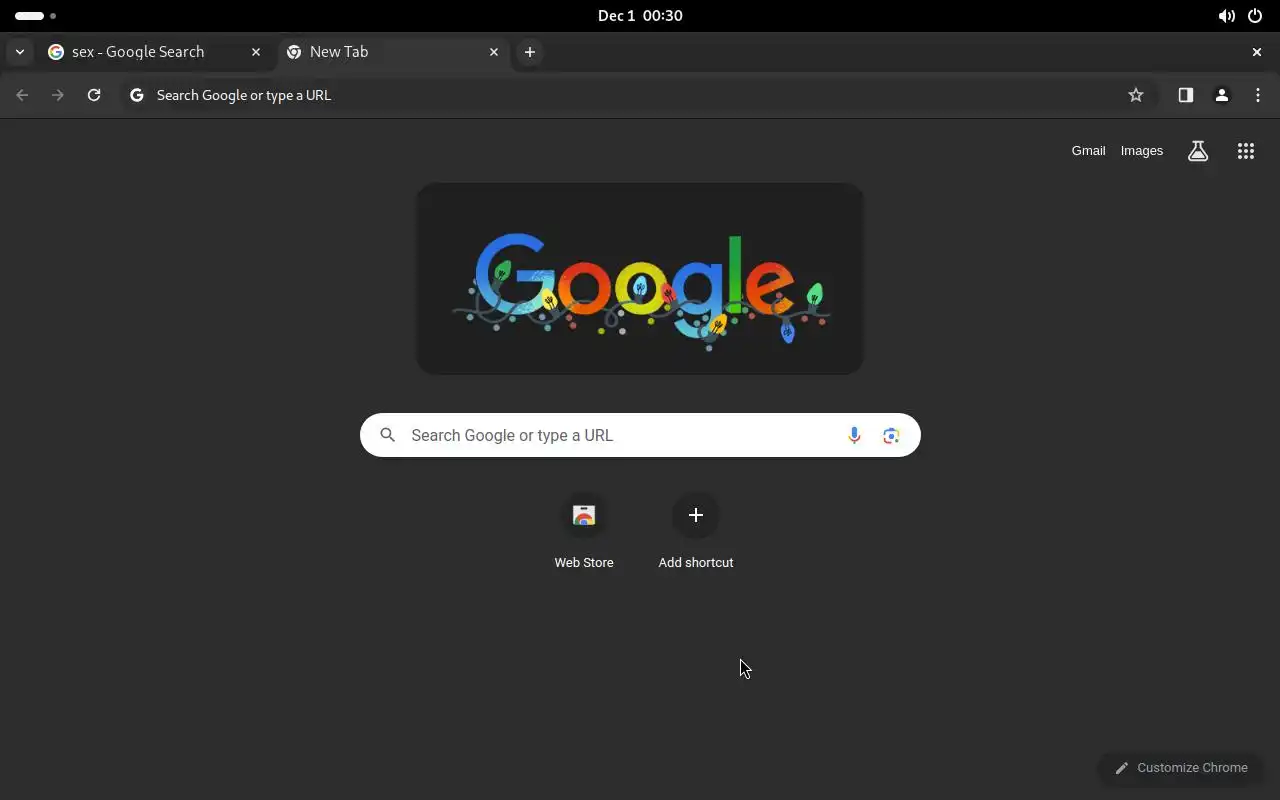Open the Web Store shortcut
1280x800 pixels.
(x=584, y=532)
